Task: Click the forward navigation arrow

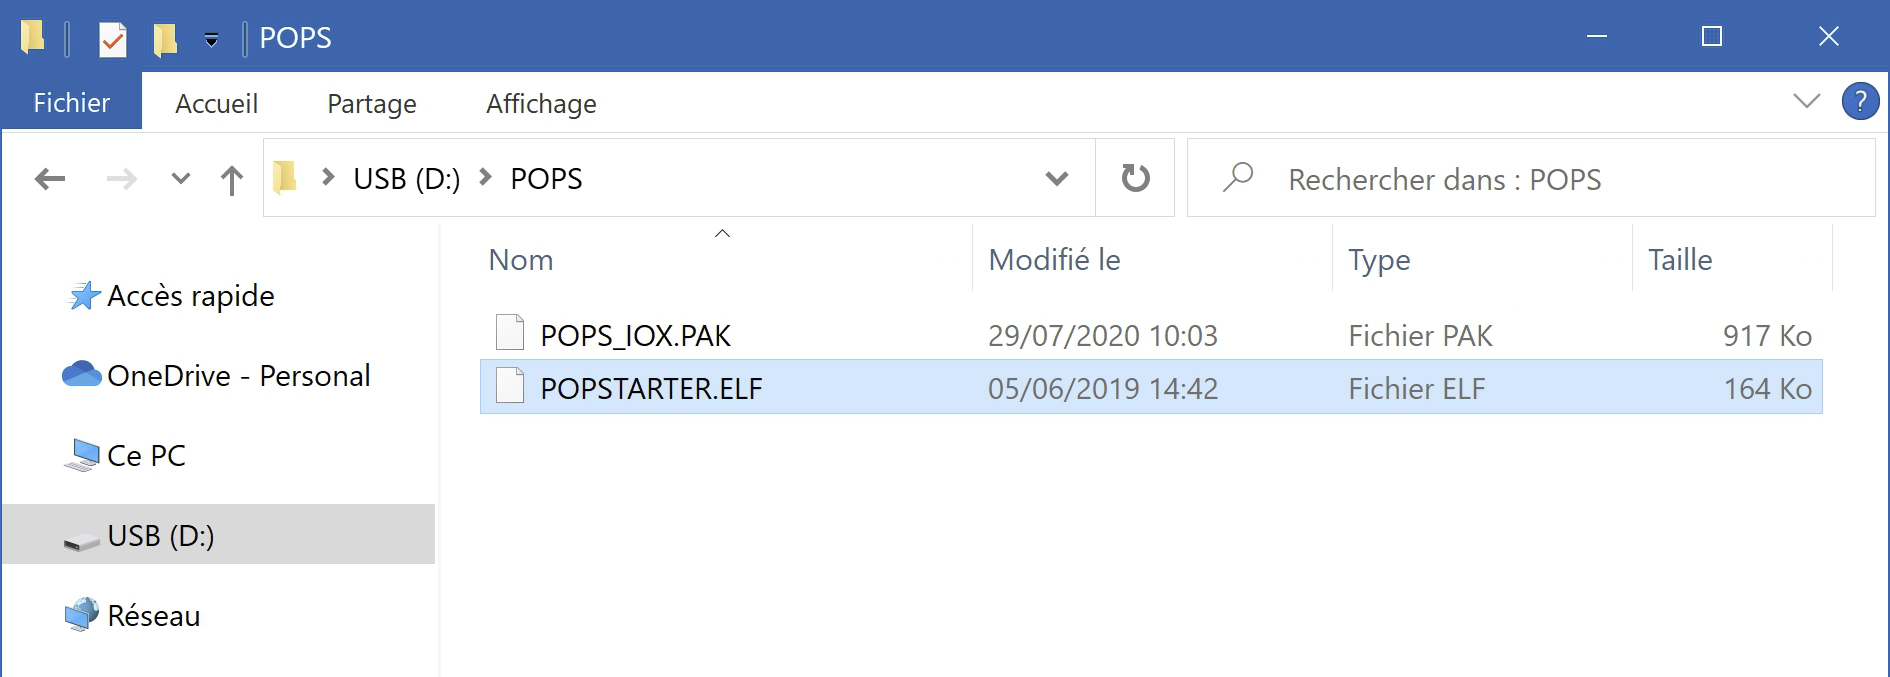Action: [121, 179]
